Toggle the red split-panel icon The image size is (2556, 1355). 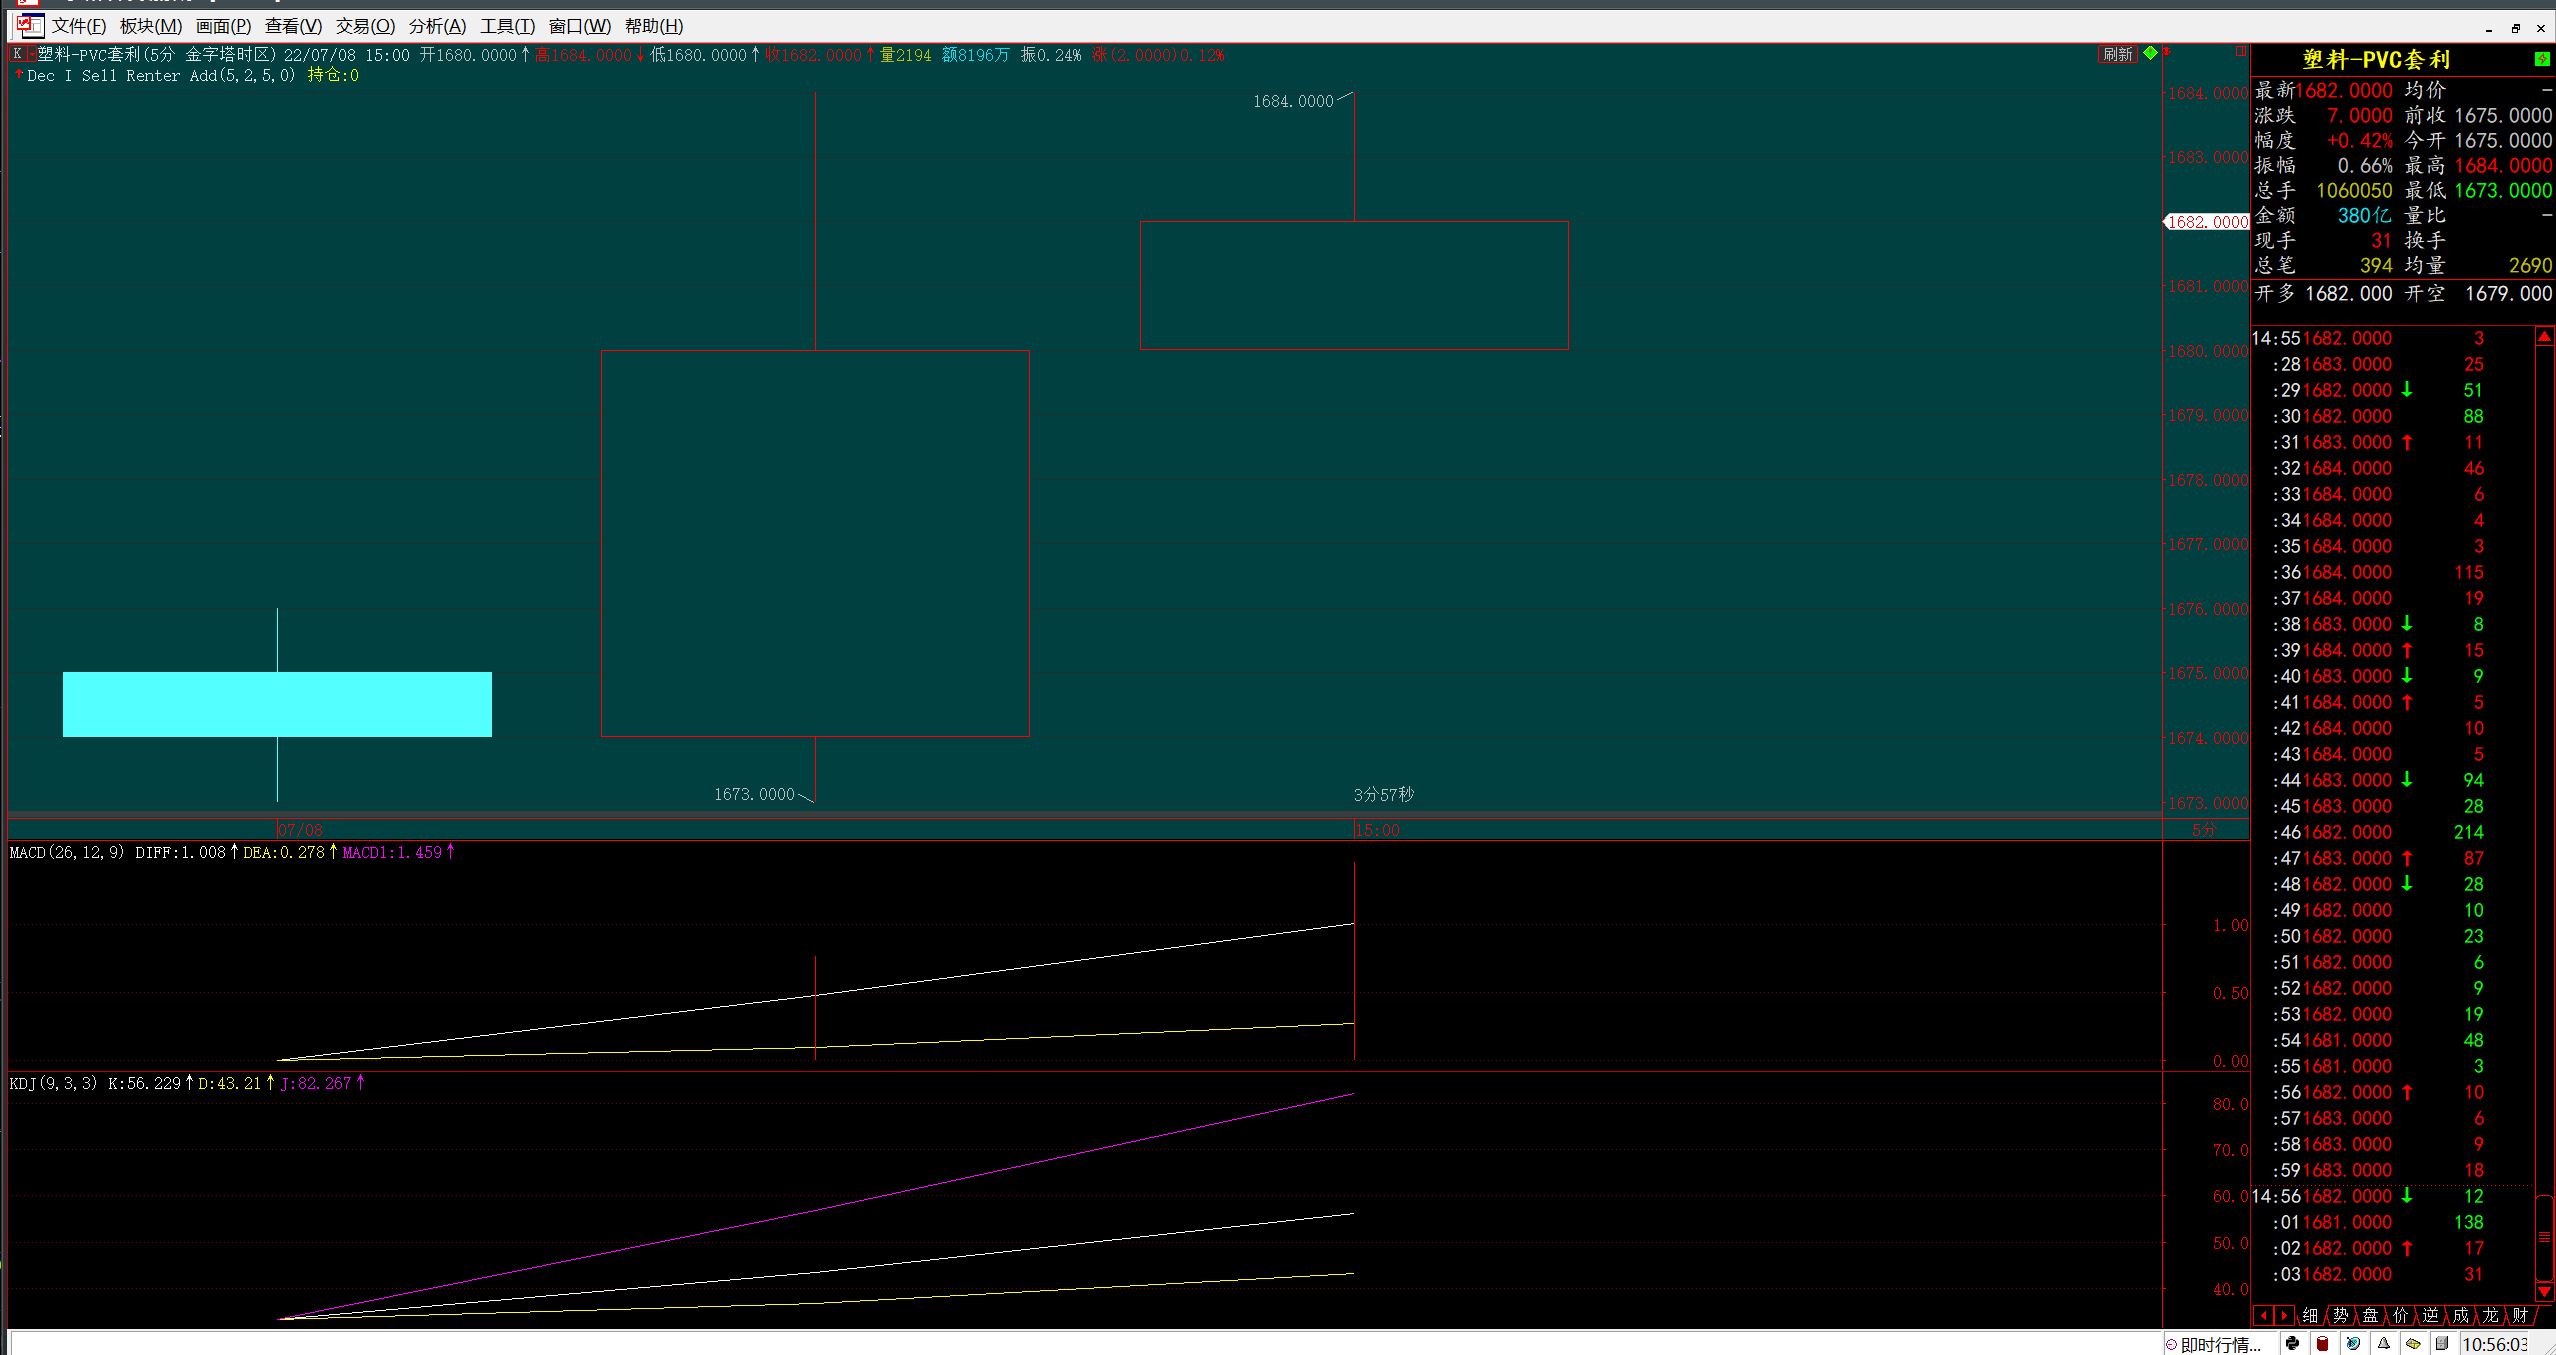(2241, 51)
